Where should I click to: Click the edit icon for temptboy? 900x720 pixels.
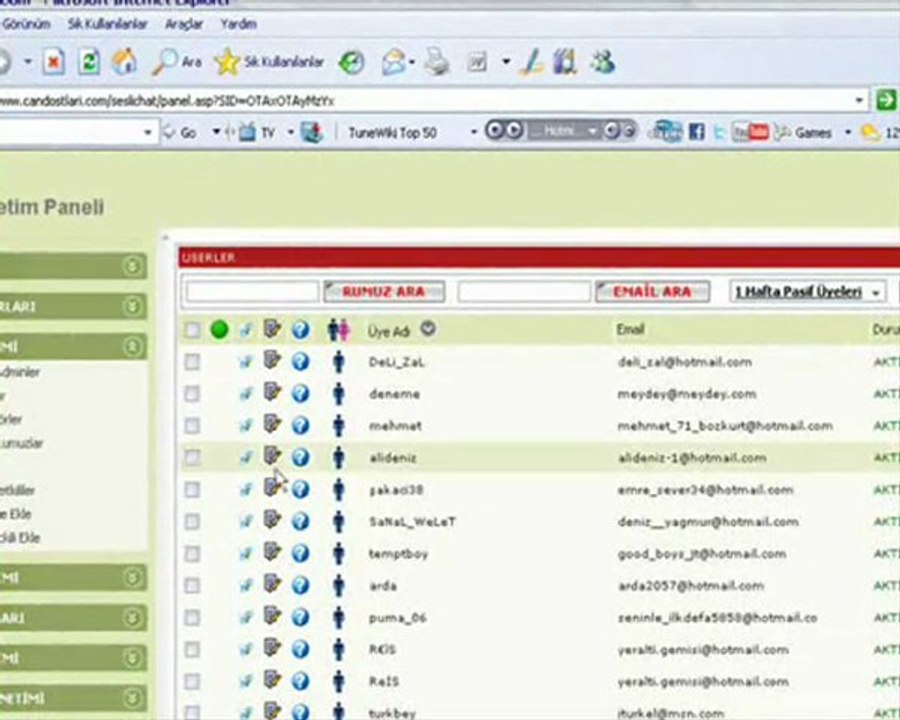point(272,552)
